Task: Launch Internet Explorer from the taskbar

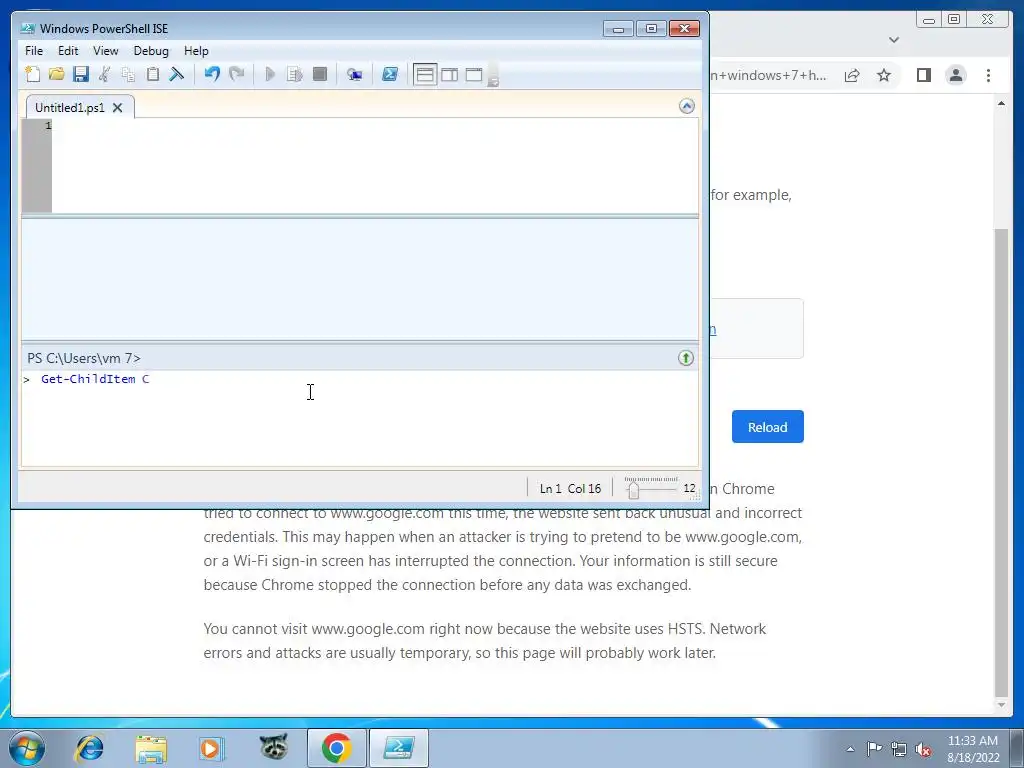Action: point(89,748)
